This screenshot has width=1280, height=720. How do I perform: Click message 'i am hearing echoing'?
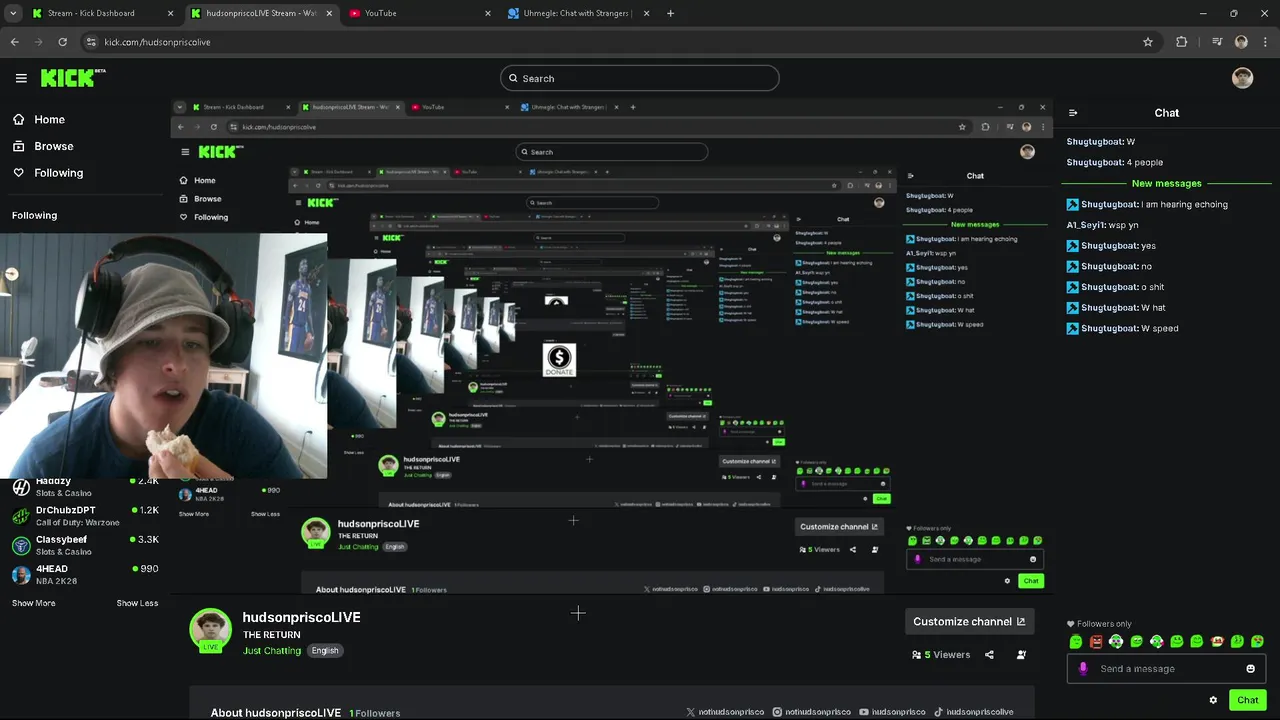(1184, 204)
